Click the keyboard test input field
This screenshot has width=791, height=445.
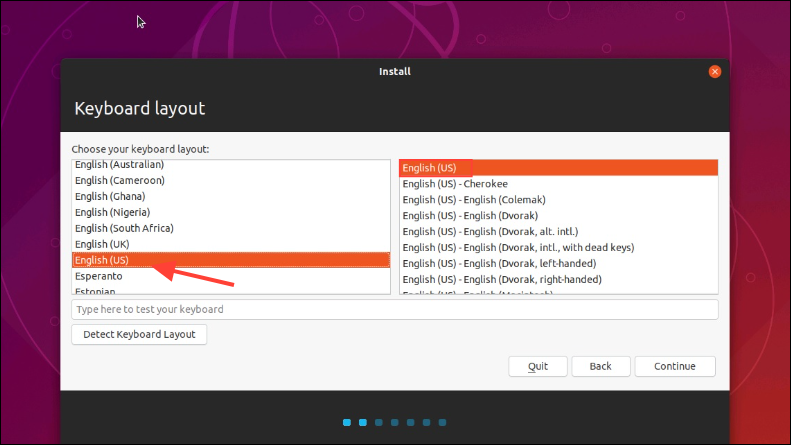coord(394,309)
